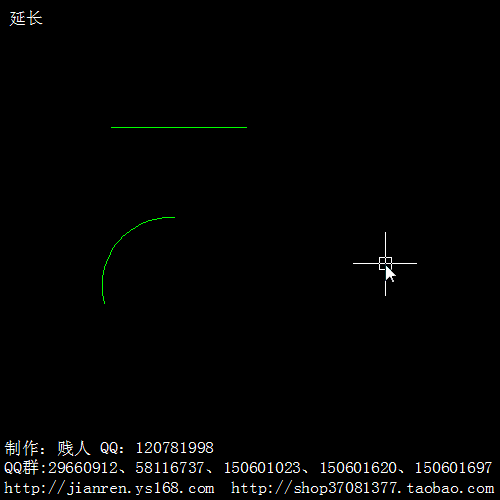Image resolution: width=500 pixels, height=500 pixels.
Task: Click the QQ群 number 150601697
Action: tap(453, 468)
